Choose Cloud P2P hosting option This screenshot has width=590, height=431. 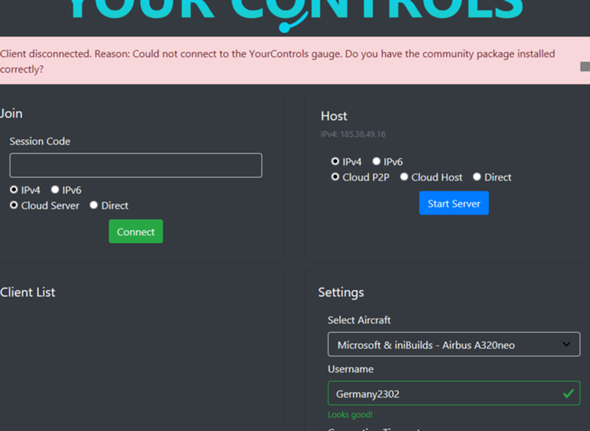click(x=335, y=177)
